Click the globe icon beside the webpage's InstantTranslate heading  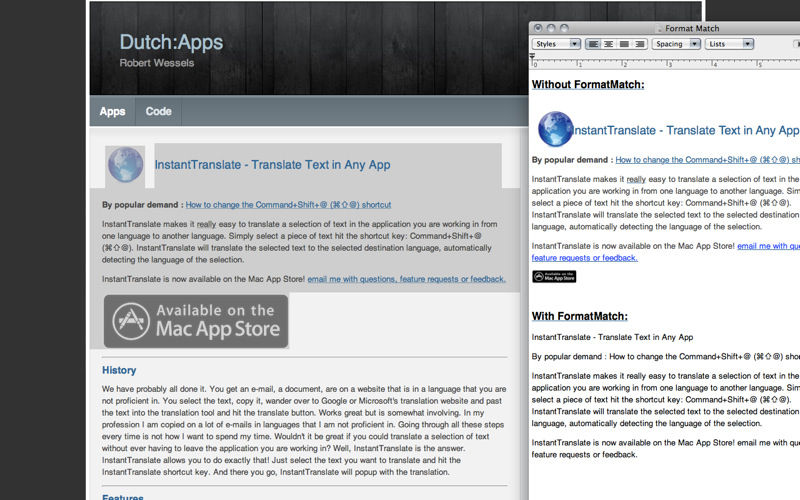(x=125, y=164)
